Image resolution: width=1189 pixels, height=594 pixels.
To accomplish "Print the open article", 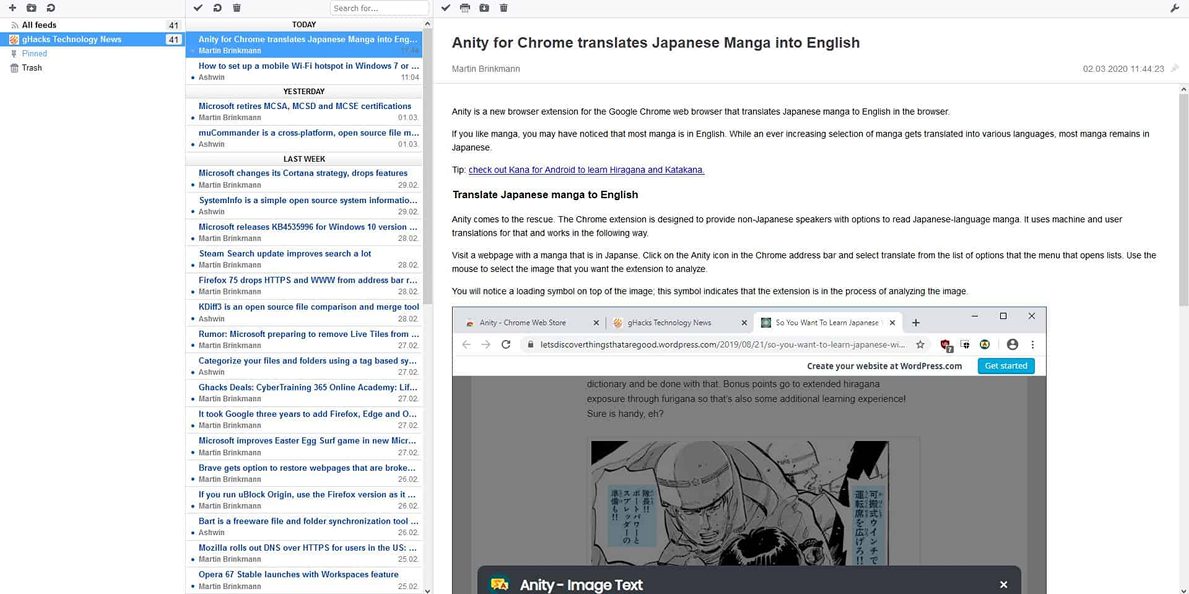I will 465,8.
